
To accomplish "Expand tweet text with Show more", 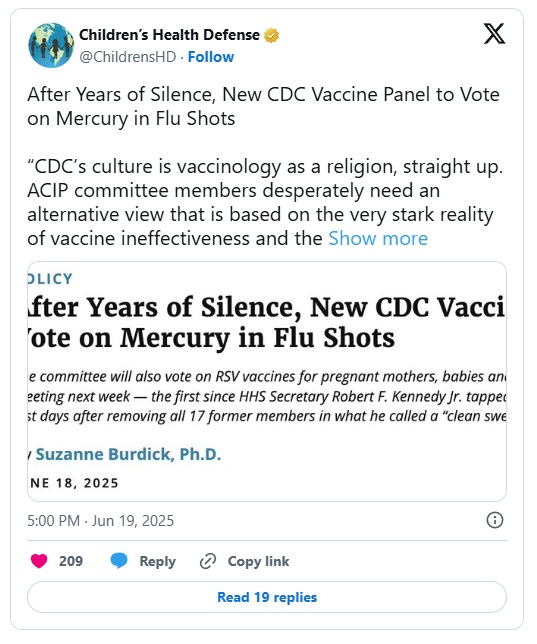I will point(378,238).
